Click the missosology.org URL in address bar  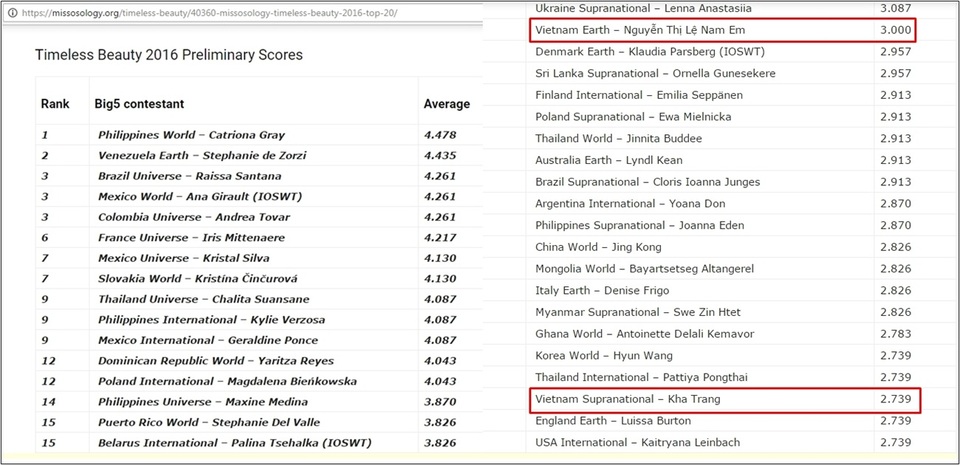[210, 12]
